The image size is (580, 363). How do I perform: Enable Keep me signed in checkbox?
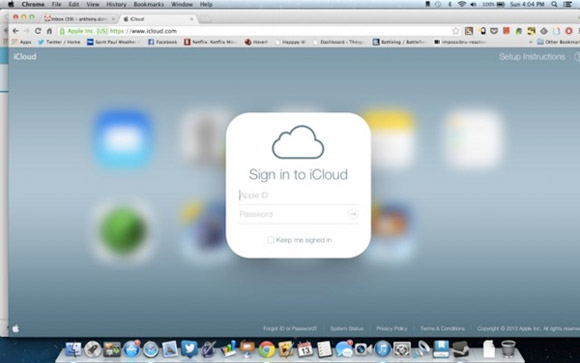pos(271,240)
